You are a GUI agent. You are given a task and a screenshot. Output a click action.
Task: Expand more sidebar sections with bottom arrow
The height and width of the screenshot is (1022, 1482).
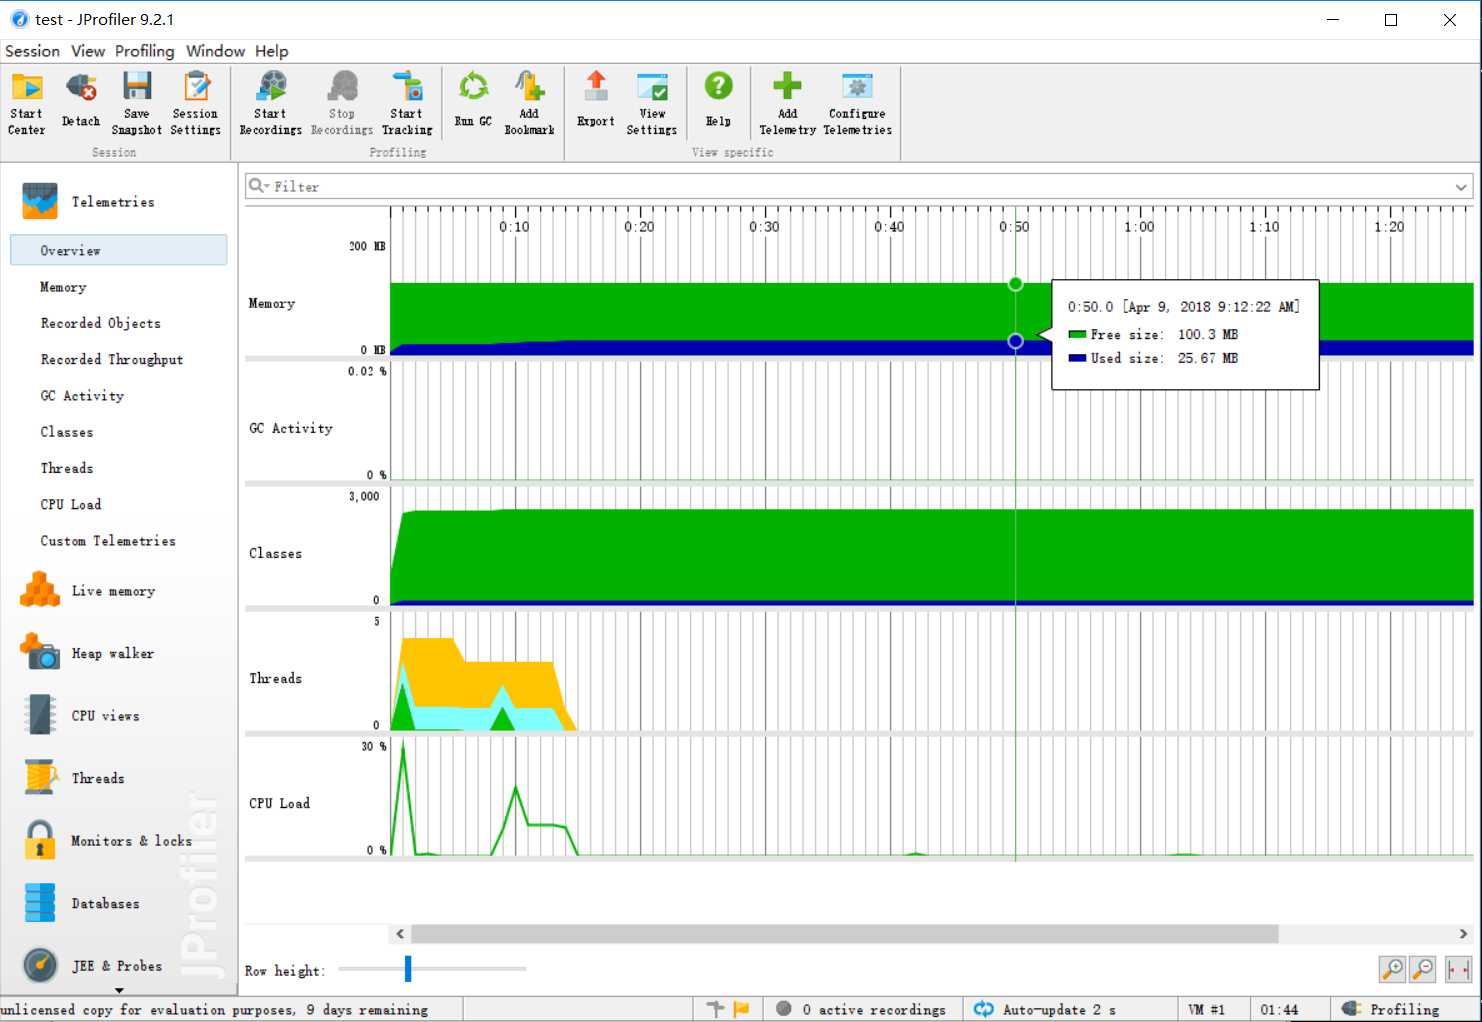119,991
